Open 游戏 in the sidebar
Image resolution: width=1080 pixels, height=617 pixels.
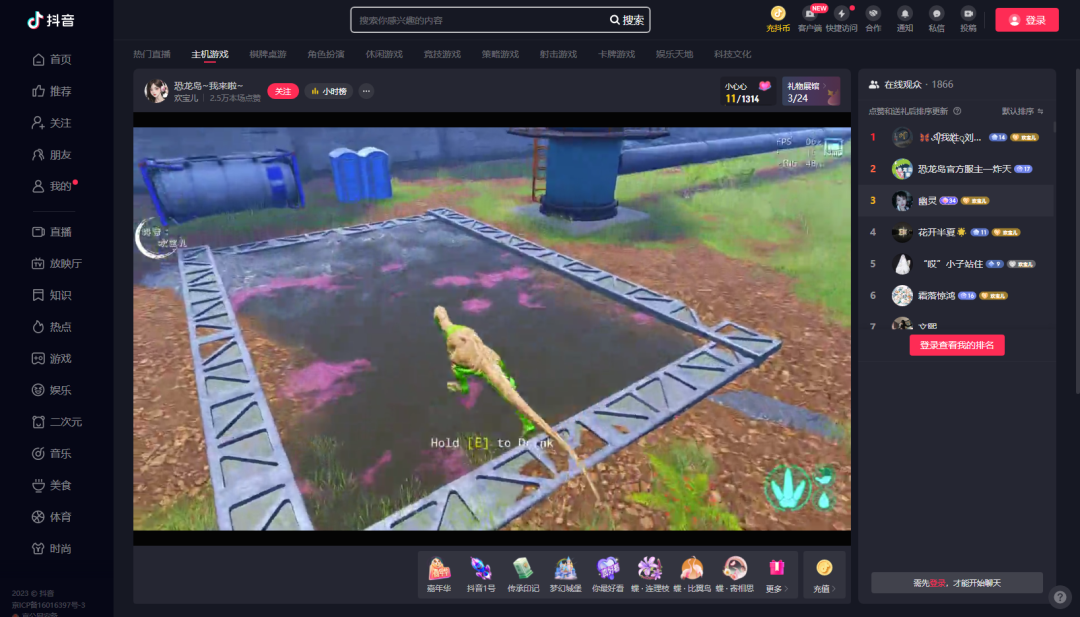(52, 358)
